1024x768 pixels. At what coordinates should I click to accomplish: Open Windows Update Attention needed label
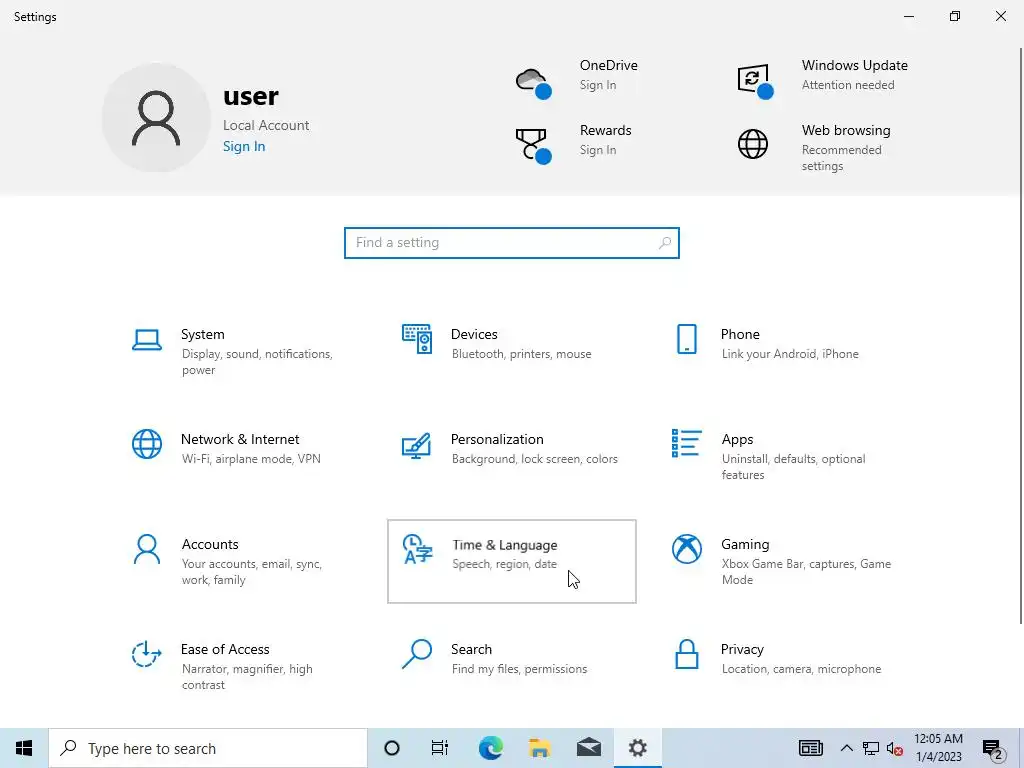point(848,85)
